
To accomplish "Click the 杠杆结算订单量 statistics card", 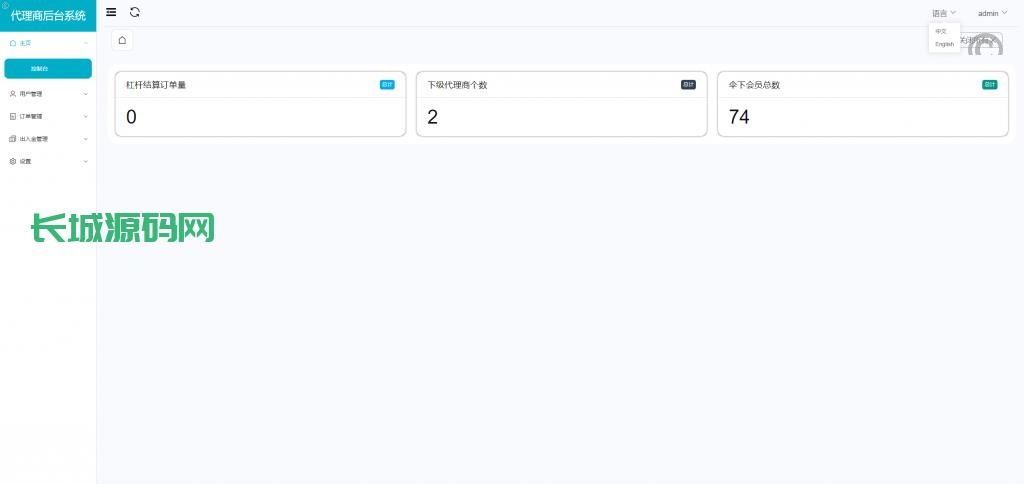I will click(260, 104).
